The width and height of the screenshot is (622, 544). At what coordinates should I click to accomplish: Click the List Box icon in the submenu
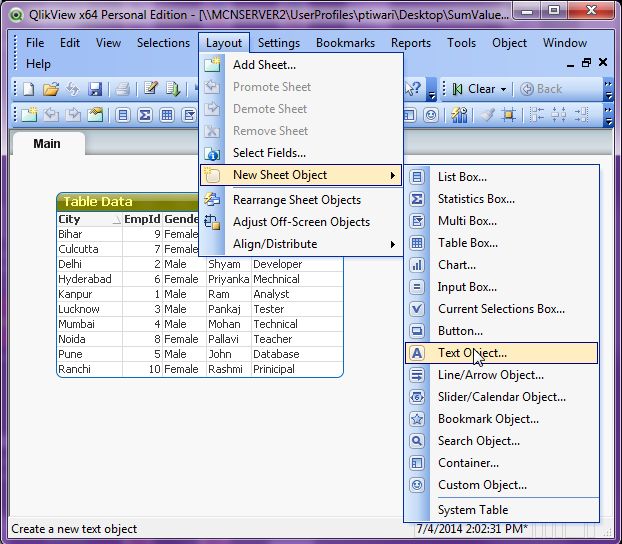click(417, 177)
